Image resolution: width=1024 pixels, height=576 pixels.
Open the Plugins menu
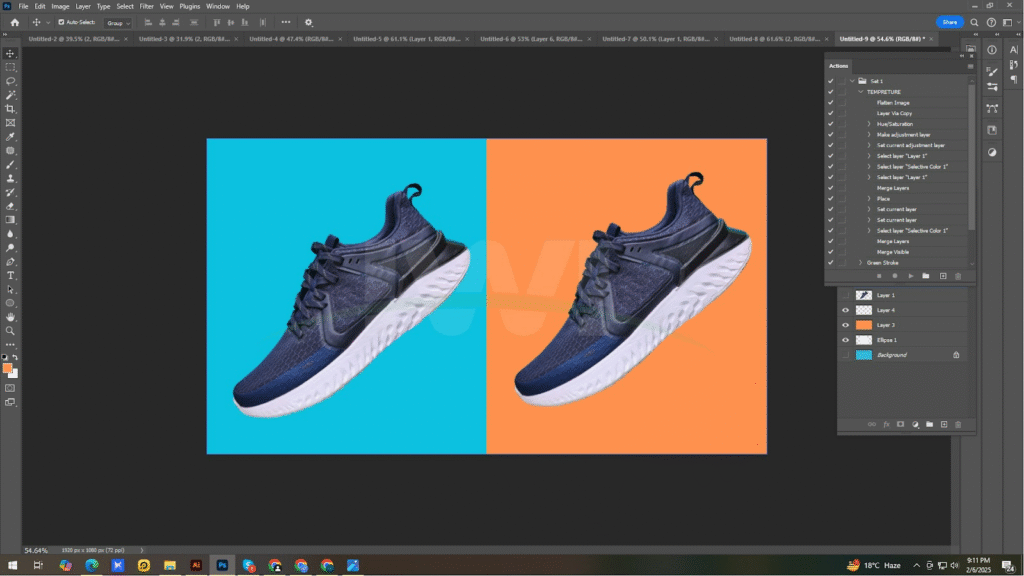coord(189,7)
